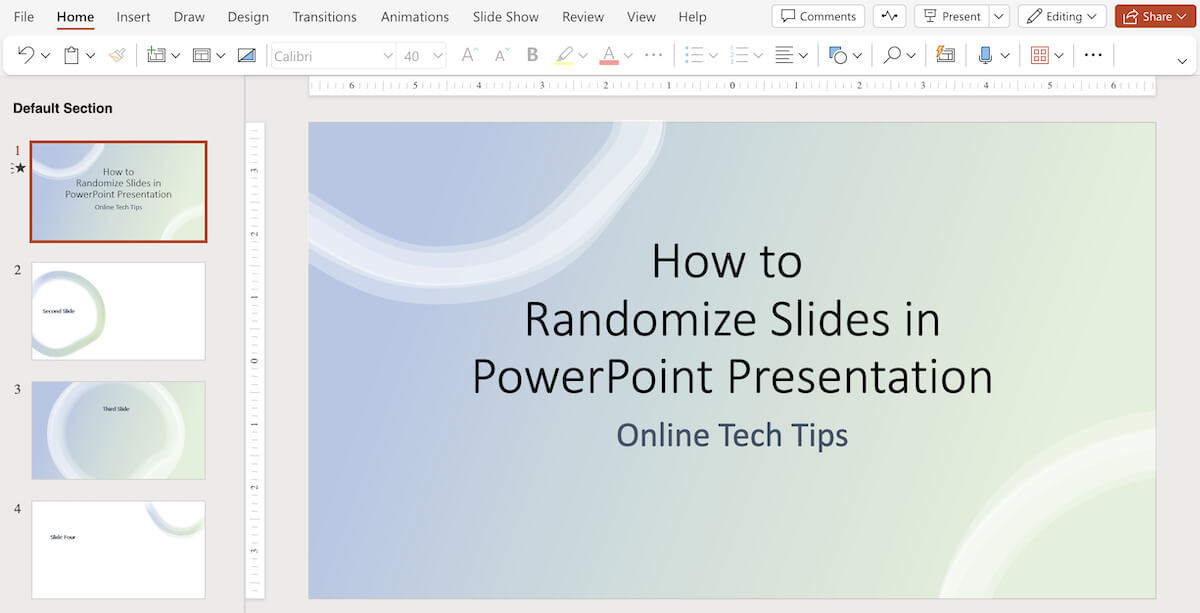
Task: Switch to the Animations ribbon tab
Action: [x=414, y=16]
